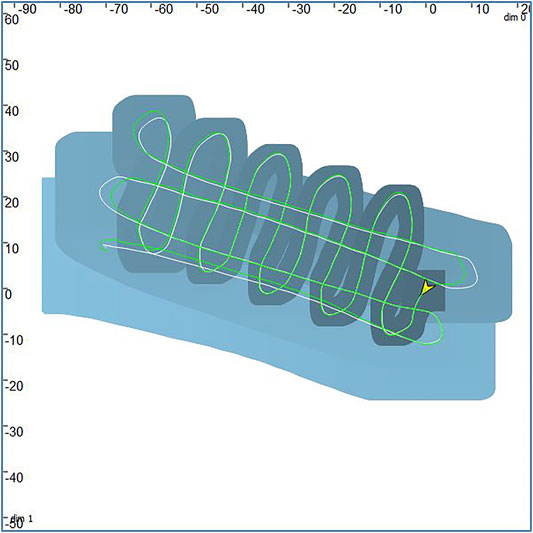
Task: Click the green path's starting hook at the left
Action: 104,246
